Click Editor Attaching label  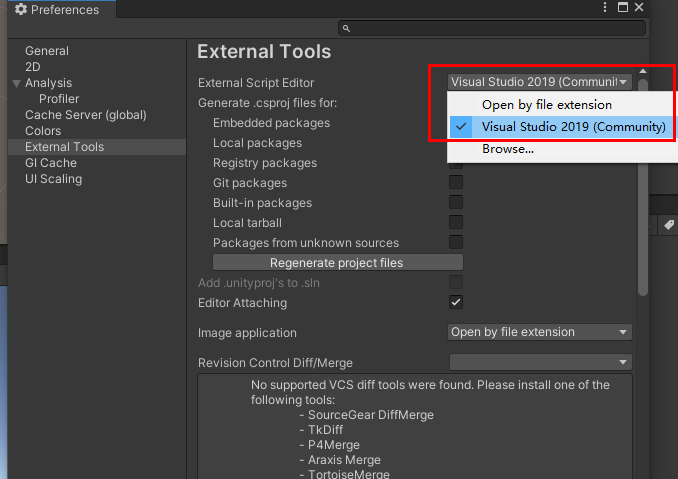[x=242, y=303]
